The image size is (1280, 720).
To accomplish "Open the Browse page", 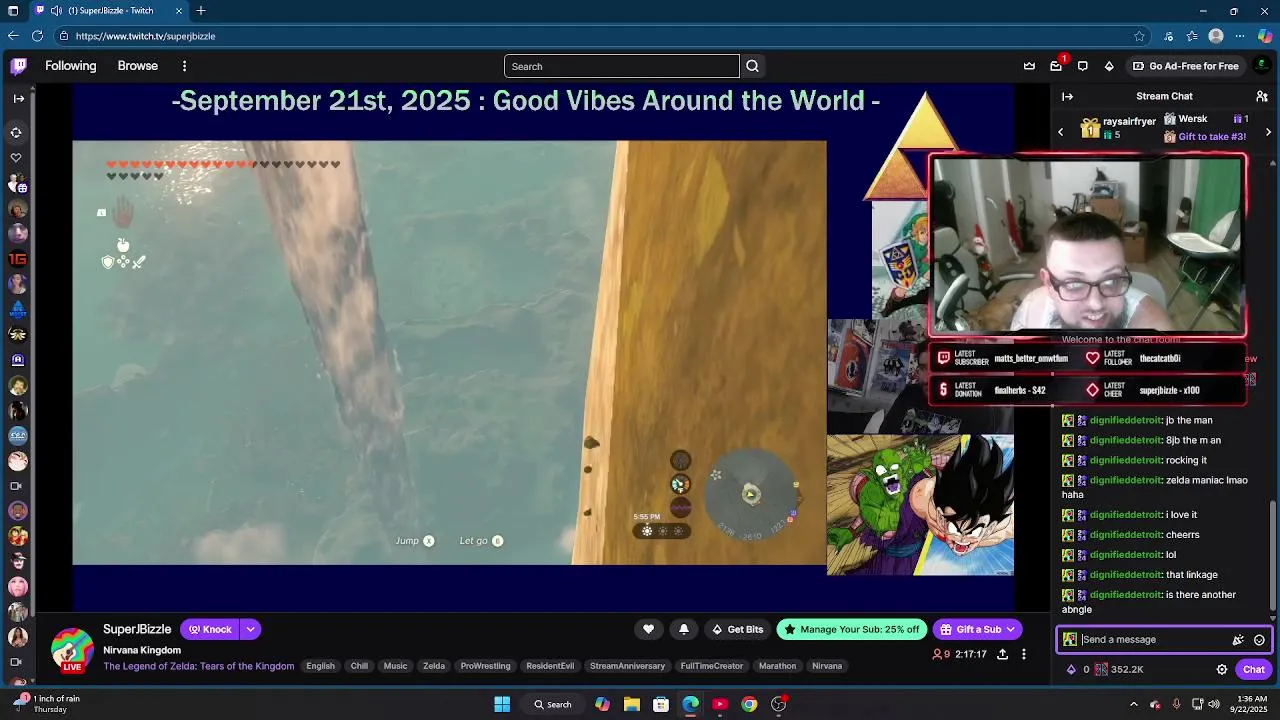I will point(138,66).
